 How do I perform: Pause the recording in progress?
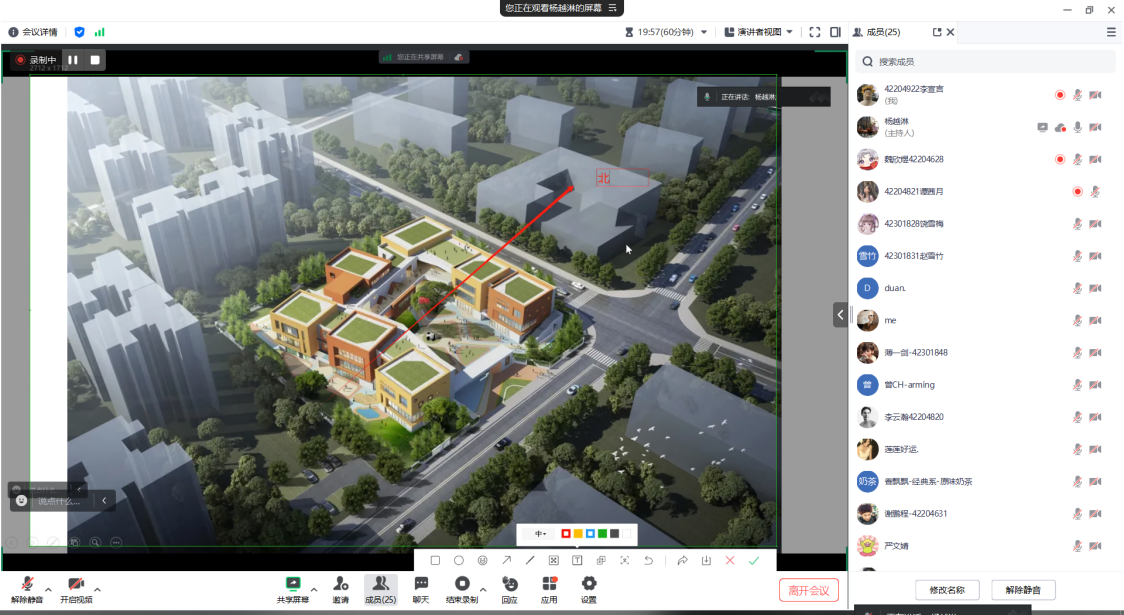pyautogui.click(x=73, y=60)
